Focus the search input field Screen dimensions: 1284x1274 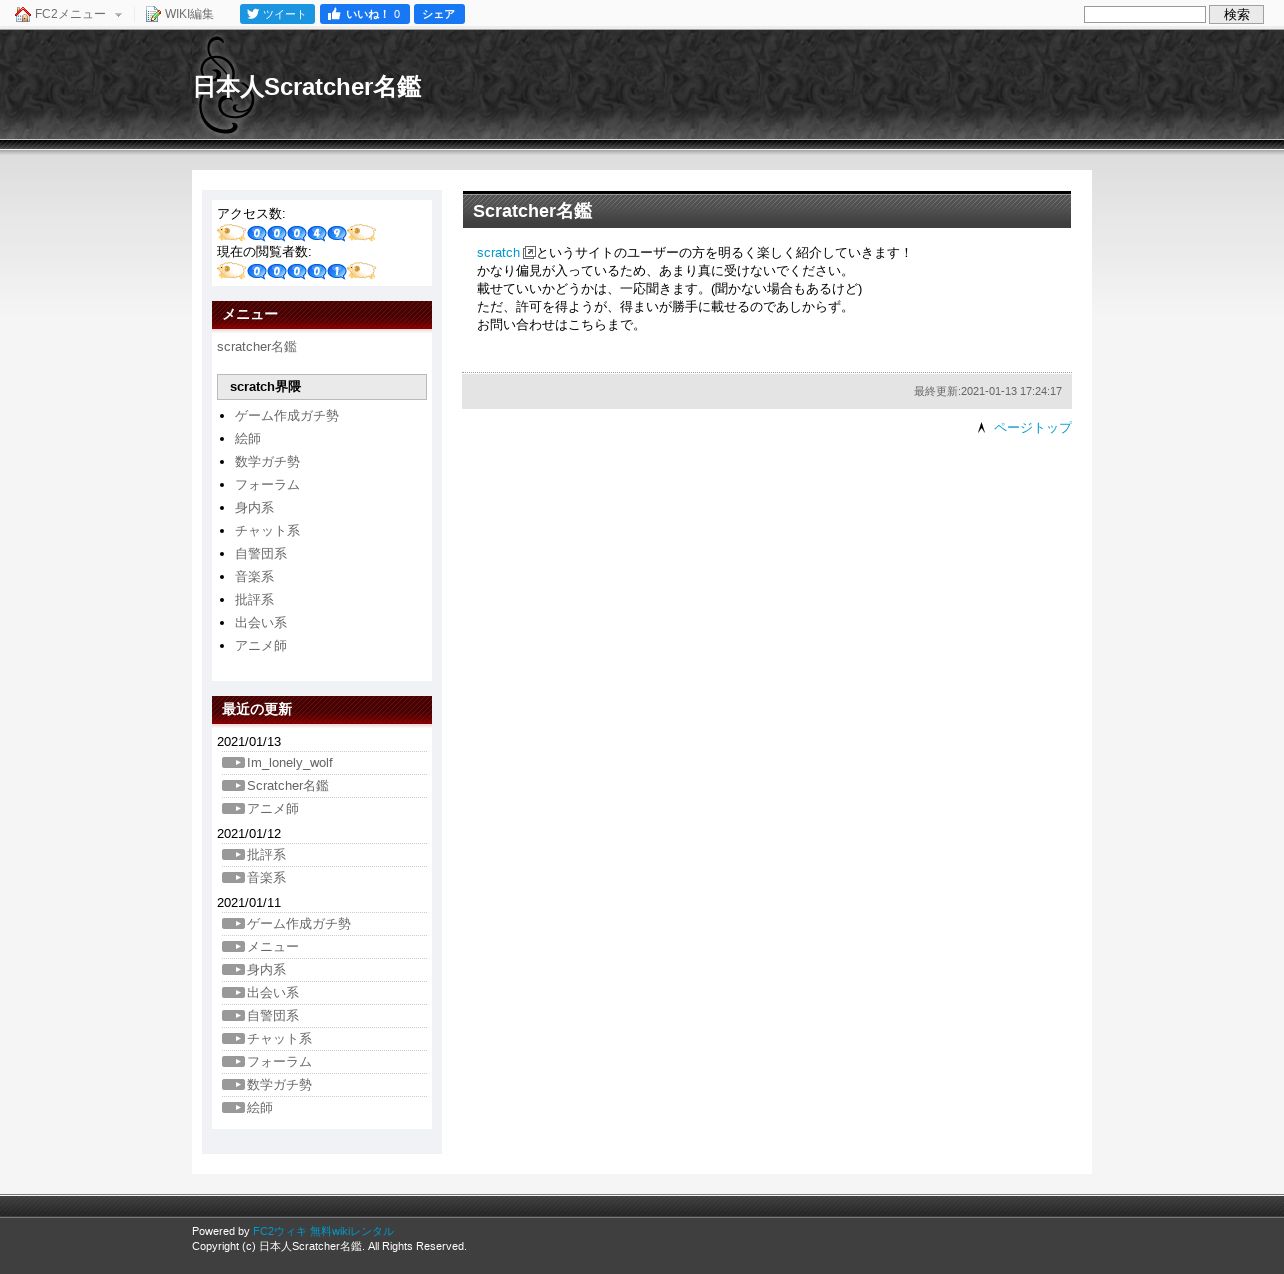tap(1144, 14)
